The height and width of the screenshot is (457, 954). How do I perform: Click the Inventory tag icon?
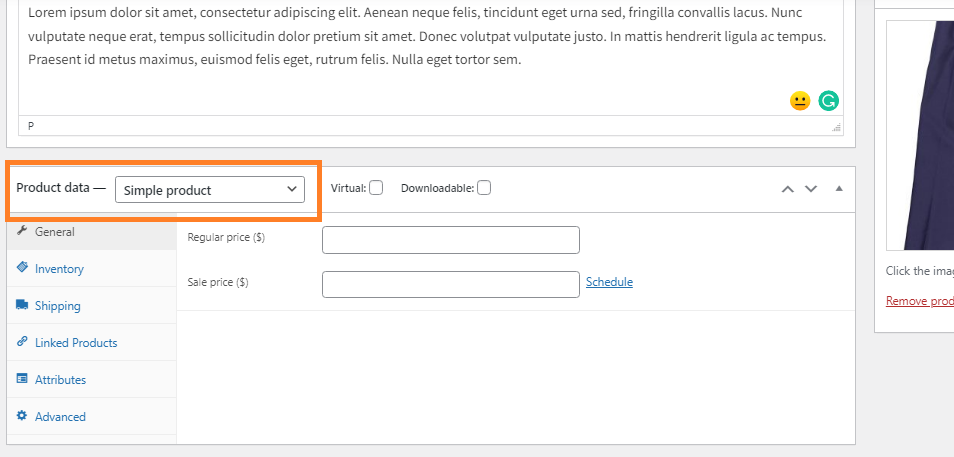pos(22,268)
